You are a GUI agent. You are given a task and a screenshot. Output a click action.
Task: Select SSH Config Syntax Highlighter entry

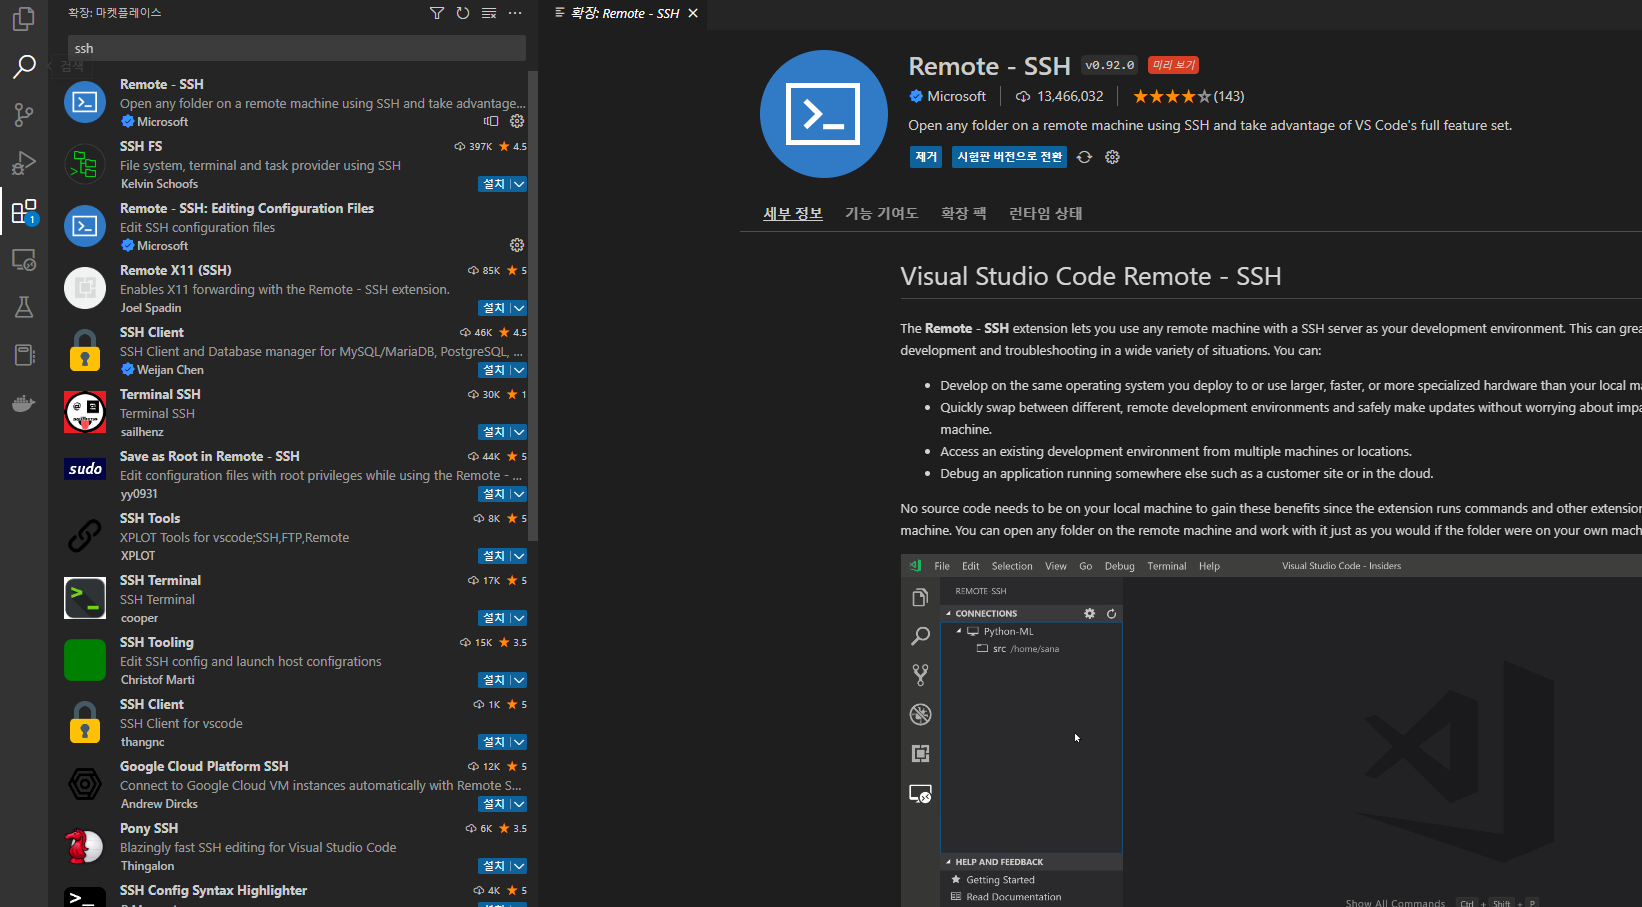pos(295,894)
